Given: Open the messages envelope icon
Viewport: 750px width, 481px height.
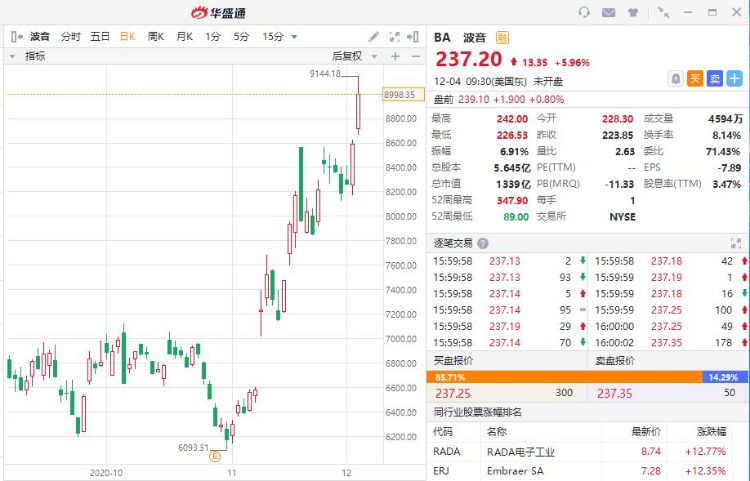Looking at the screenshot, I should point(608,12).
